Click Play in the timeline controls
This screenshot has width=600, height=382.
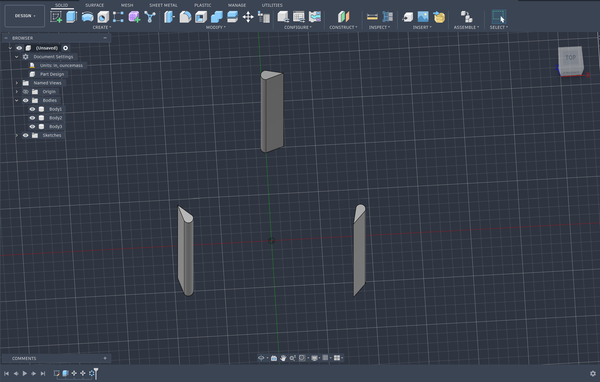tap(24, 373)
